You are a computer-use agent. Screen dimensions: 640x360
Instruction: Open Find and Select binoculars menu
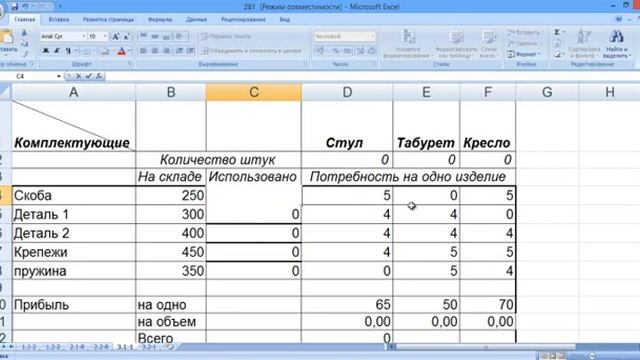pyautogui.click(x=616, y=44)
